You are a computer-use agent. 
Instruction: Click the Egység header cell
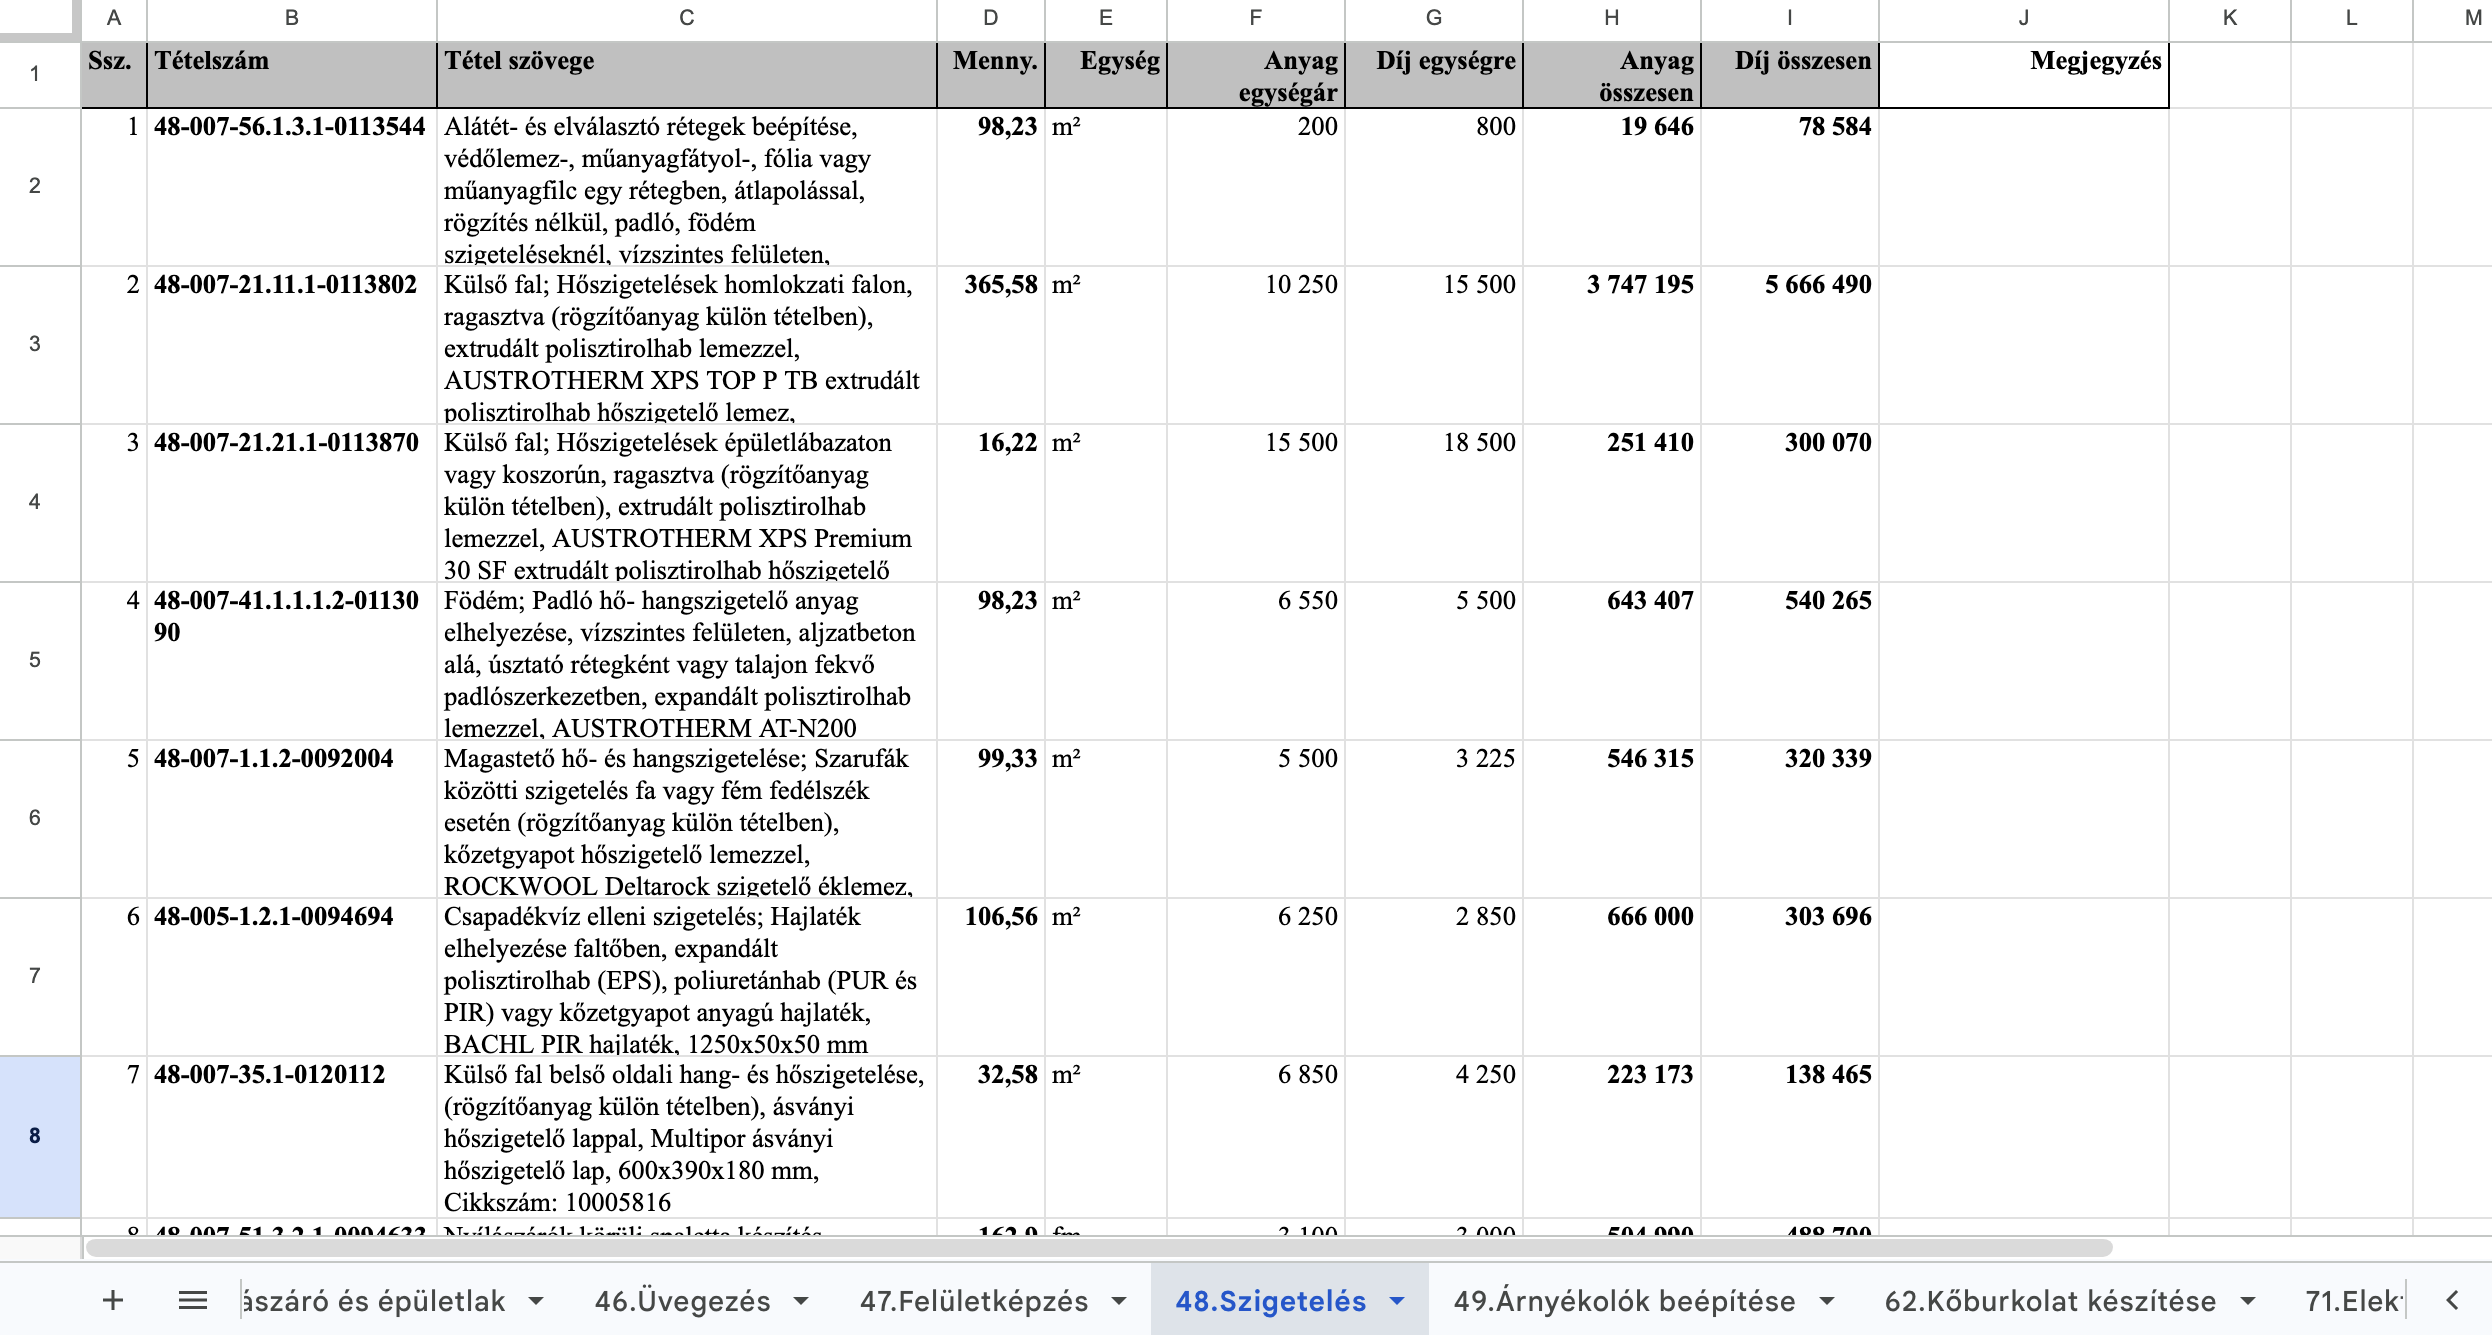(1106, 74)
